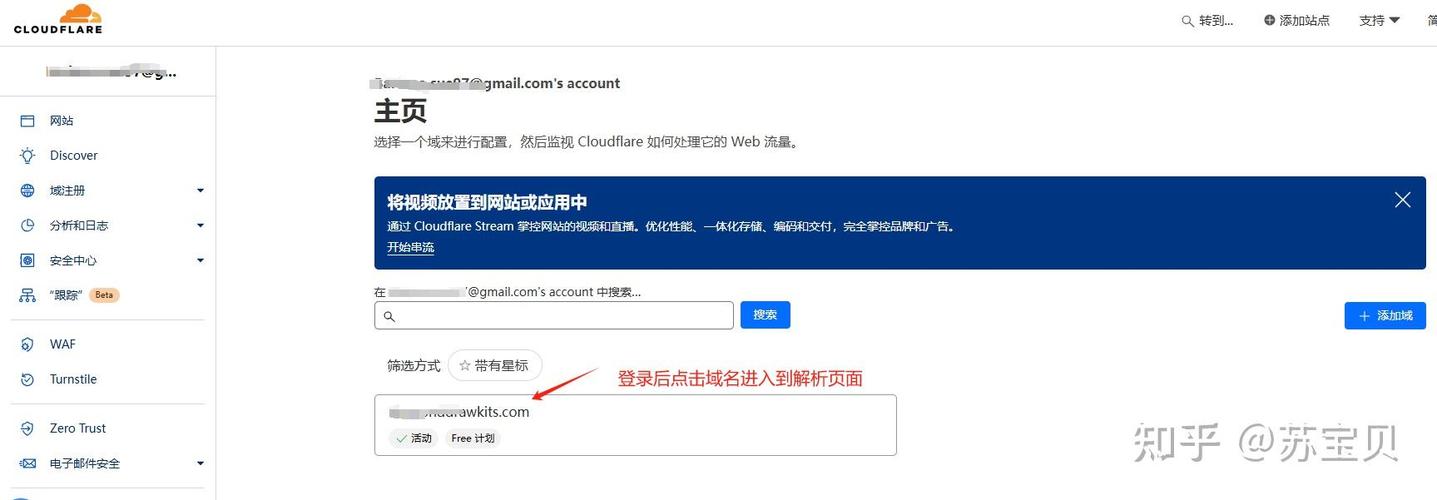Click the Cloudflare logo
This screenshot has height=500, width=1437.
click(x=58, y=19)
